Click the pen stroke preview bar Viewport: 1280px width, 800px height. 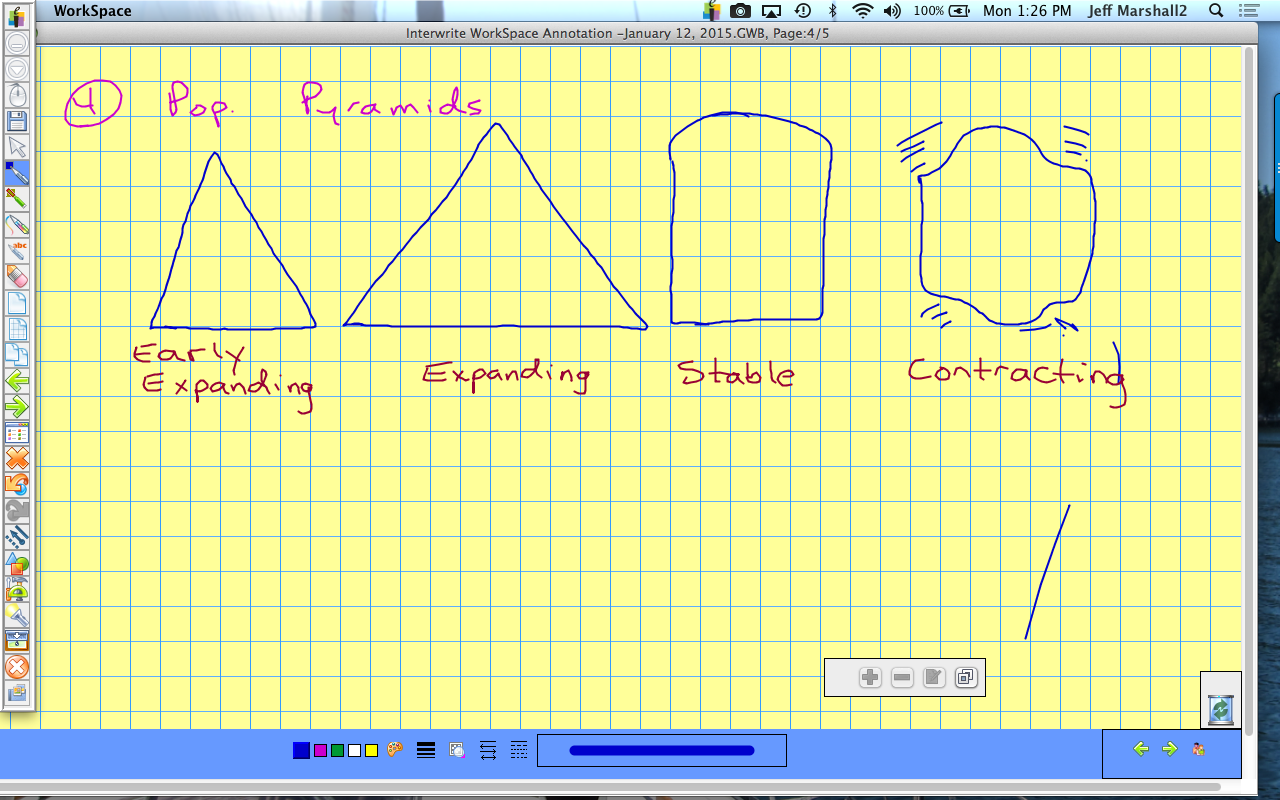[662, 750]
